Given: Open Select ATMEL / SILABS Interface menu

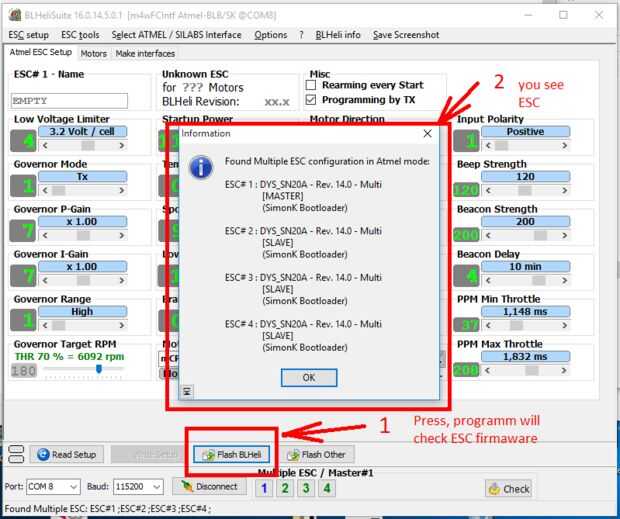Looking at the screenshot, I should tap(176, 35).
